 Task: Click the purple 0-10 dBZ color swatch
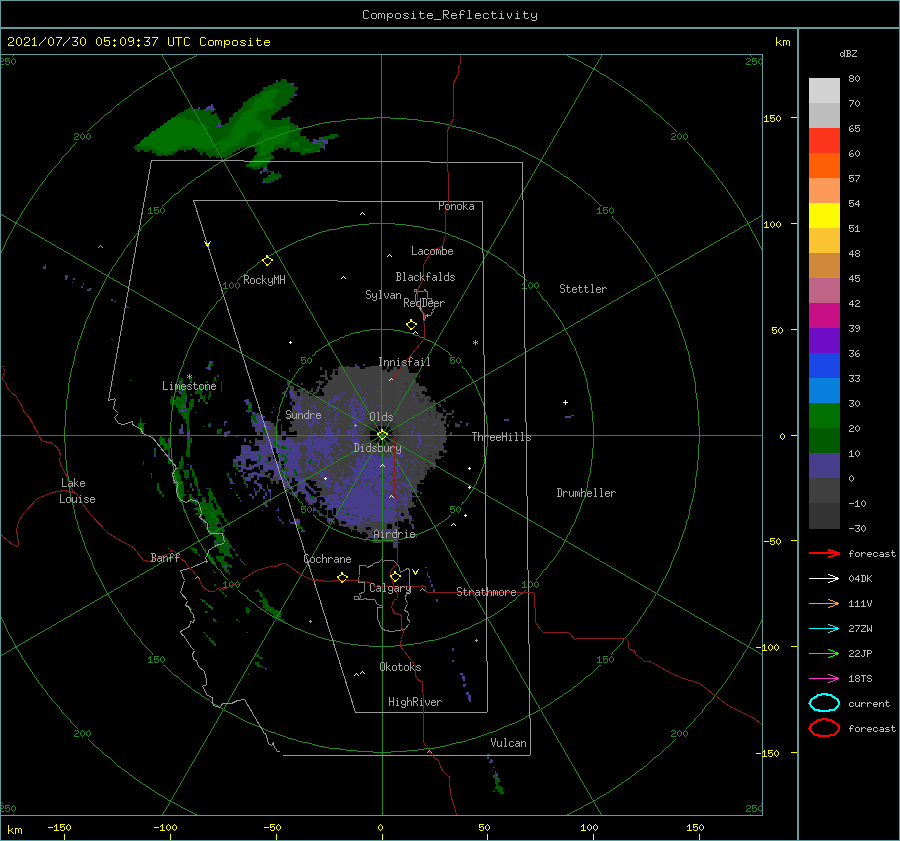pyautogui.click(x=824, y=466)
